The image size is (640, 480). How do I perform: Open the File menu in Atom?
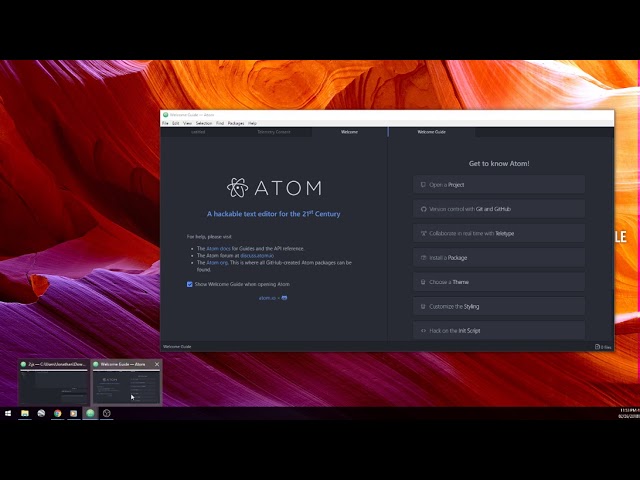point(165,123)
